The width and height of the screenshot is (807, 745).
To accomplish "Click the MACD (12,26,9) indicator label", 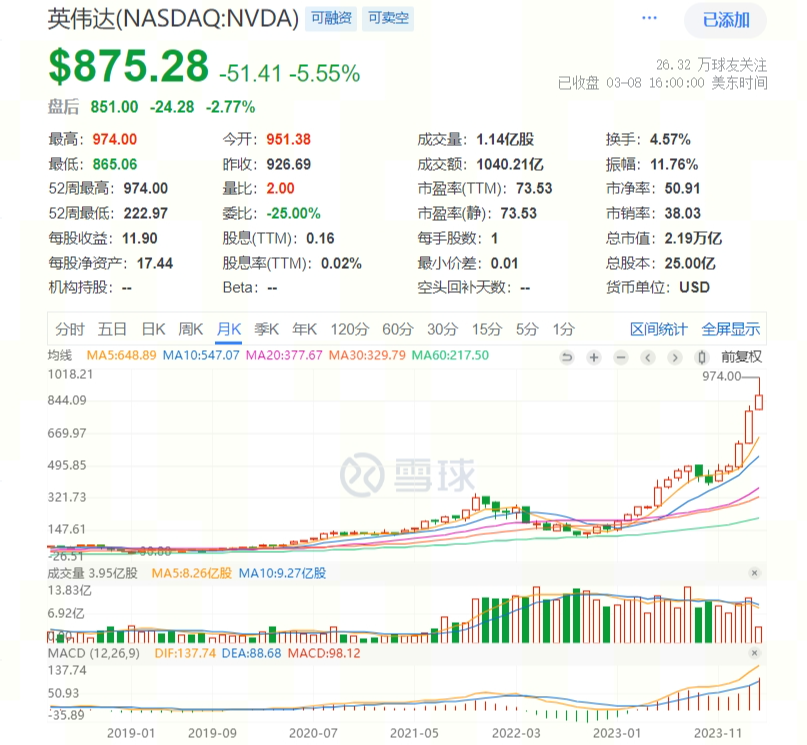I will point(94,653).
